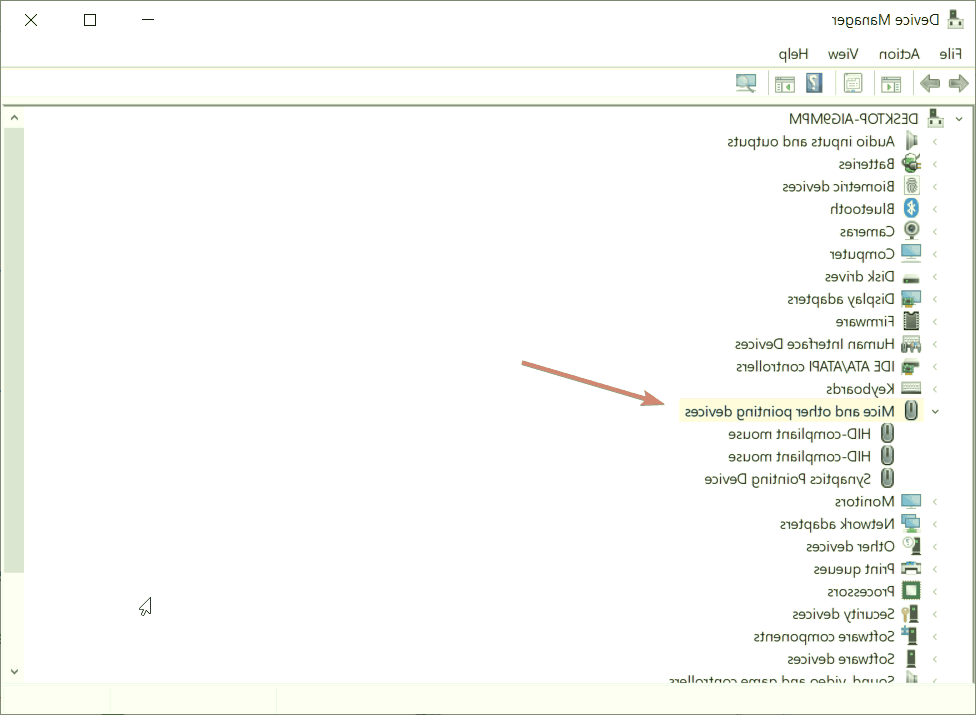Open the Action menu
This screenshot has width=976, height=715.
click(899, 53)
